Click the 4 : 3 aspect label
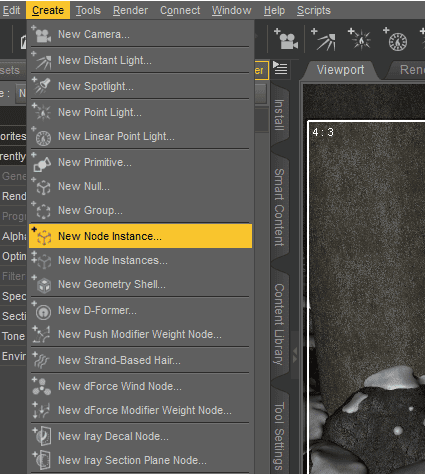The image size is (425, 474). point(323,132)
